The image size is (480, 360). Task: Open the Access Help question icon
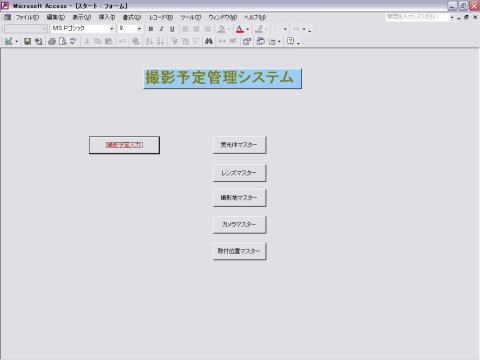(x=291, y=41)
